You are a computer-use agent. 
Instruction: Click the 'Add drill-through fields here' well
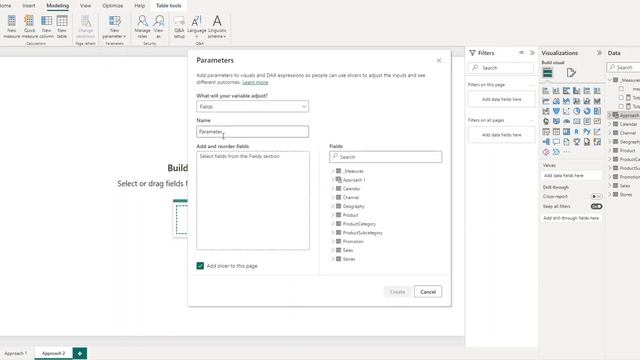click(571, 218)
